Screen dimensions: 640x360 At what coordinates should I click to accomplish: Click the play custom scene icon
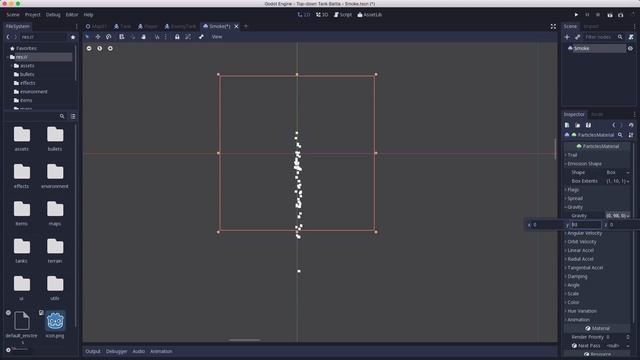620,15
